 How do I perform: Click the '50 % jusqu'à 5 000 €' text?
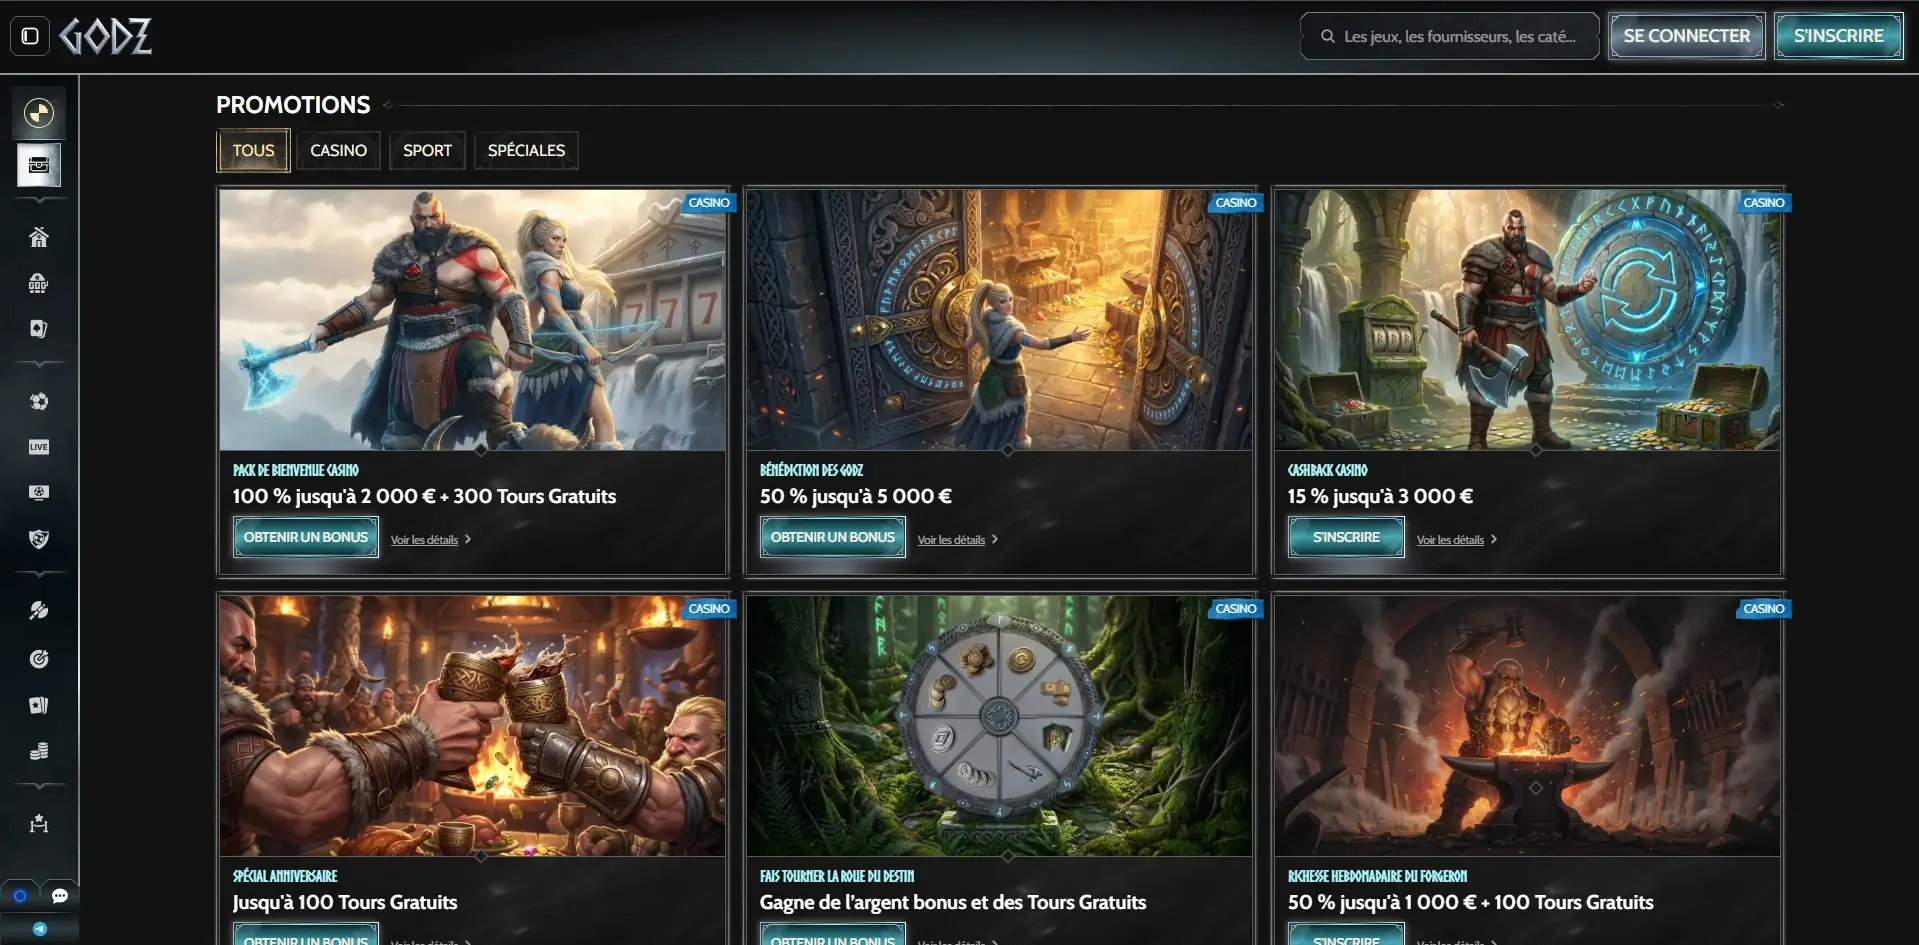856,496
